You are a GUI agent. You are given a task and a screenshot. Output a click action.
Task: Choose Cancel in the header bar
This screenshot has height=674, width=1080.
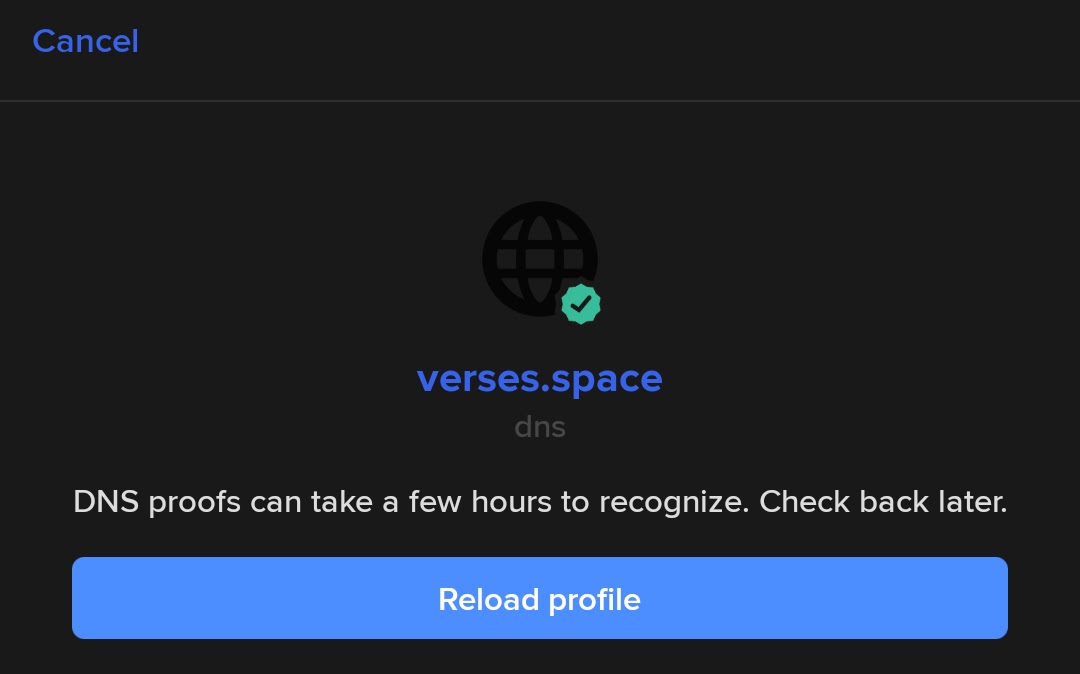pos(85,41)
